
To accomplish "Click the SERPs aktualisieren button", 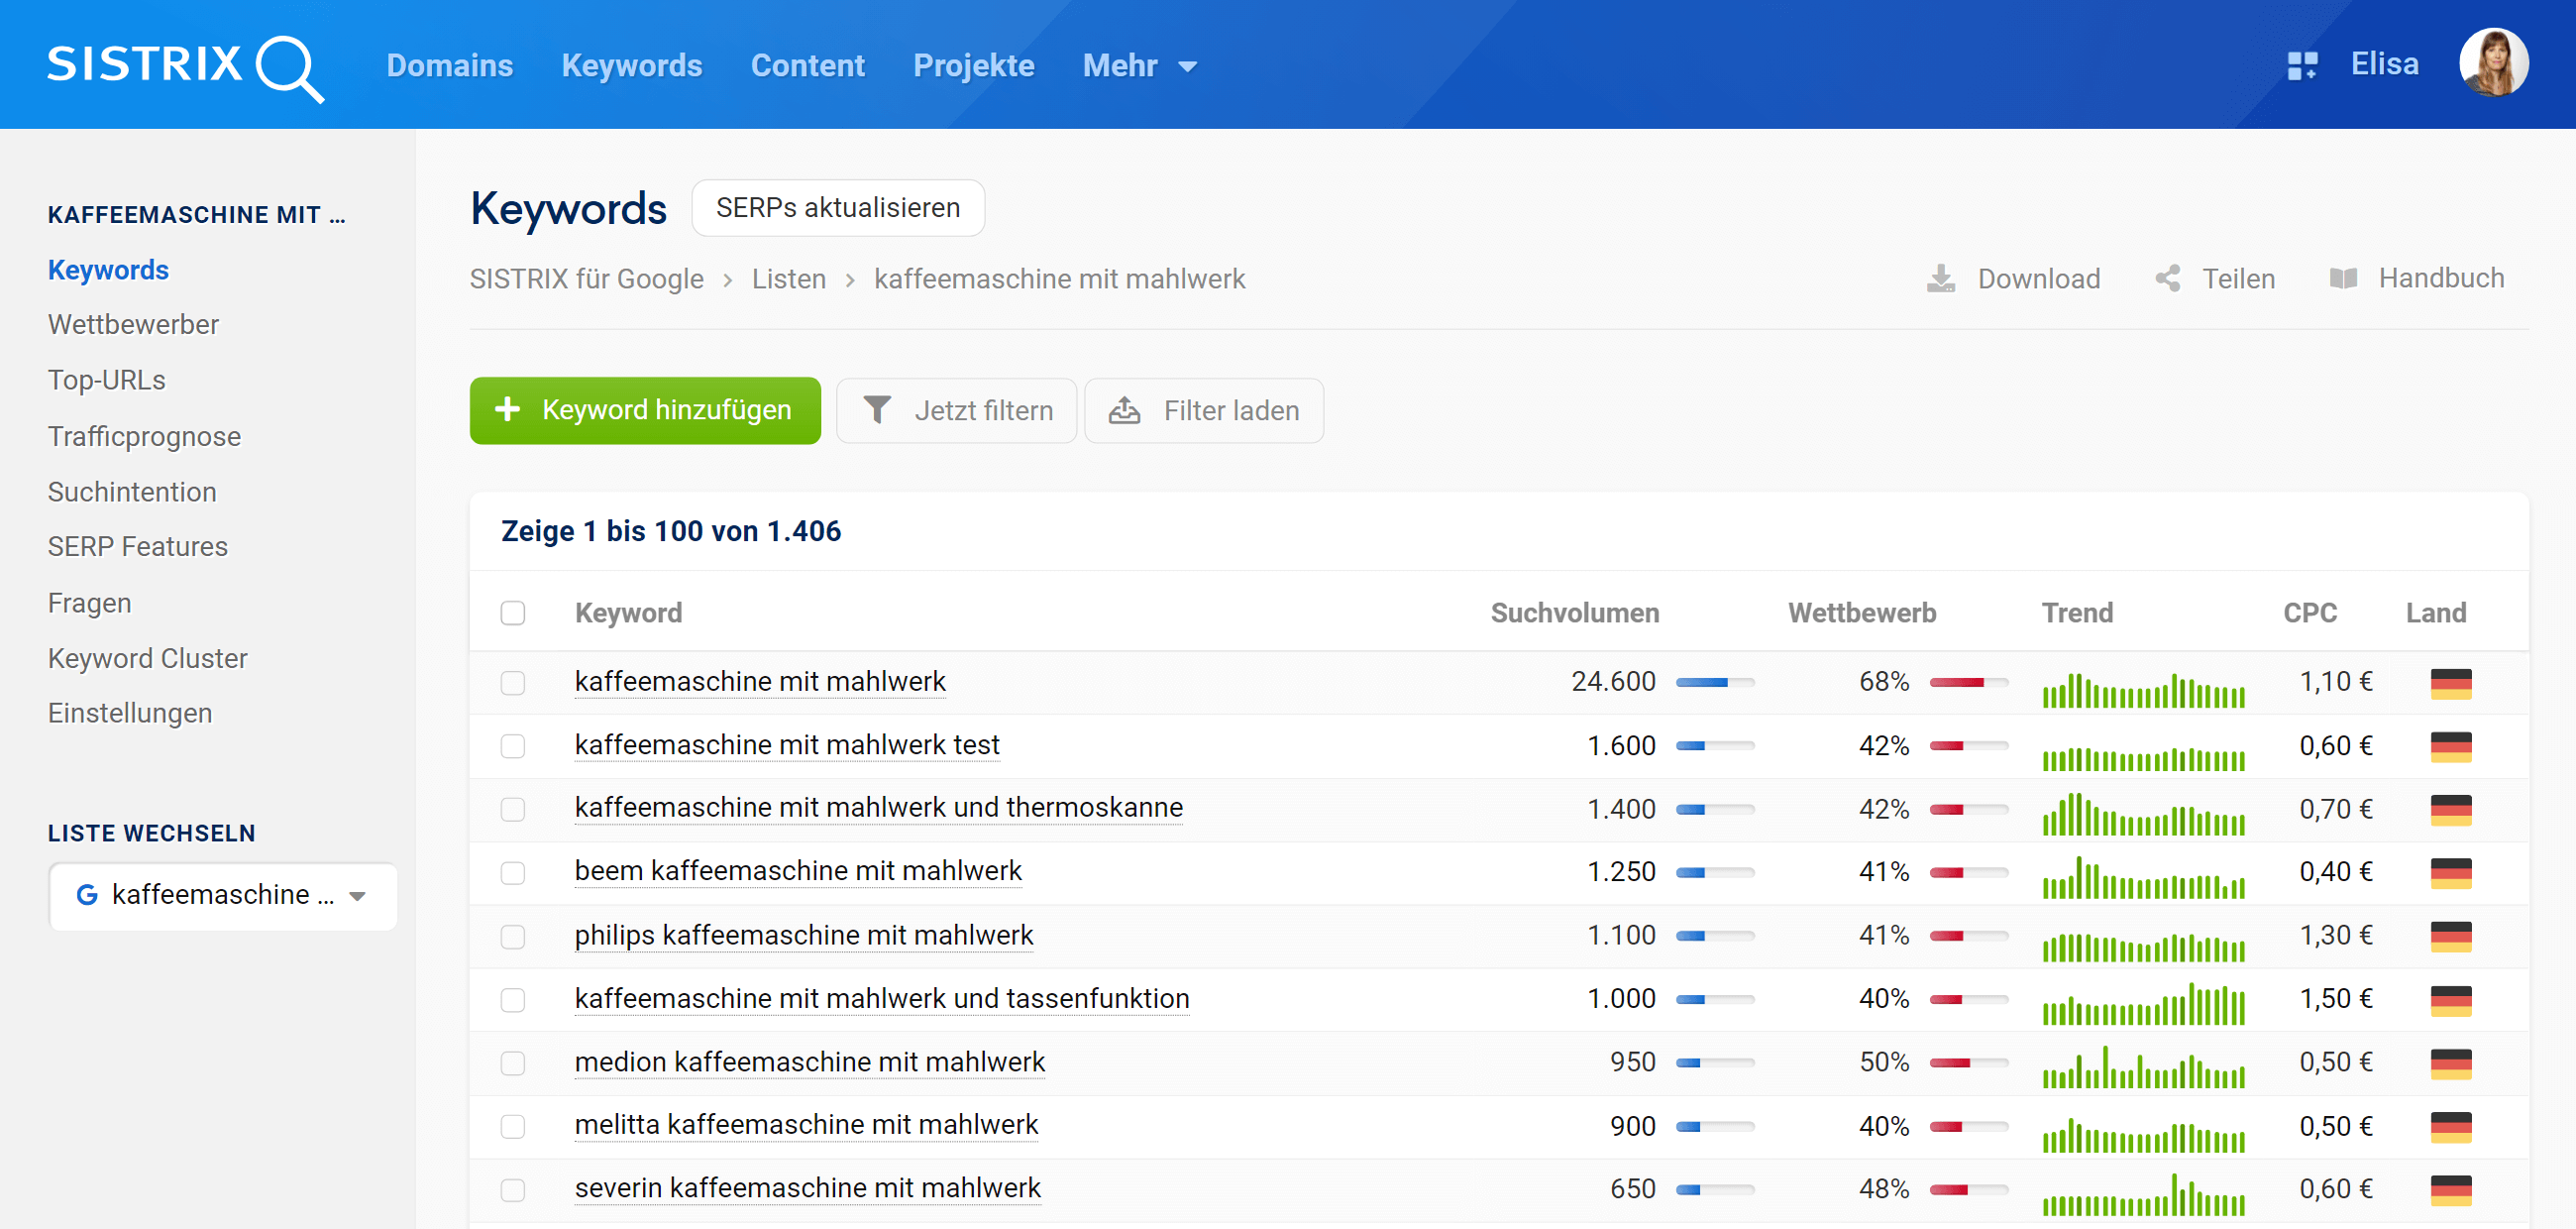I will tap(838, 208).
